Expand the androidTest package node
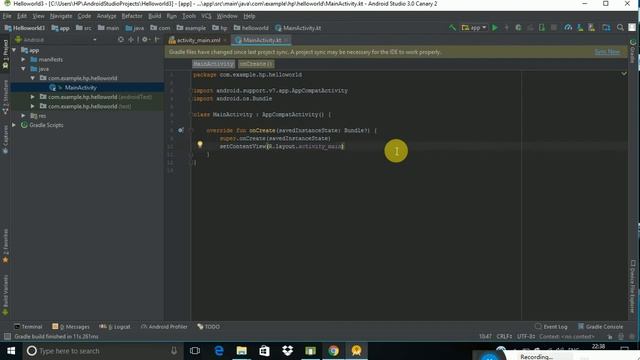Screen dimensions: 640x360 [x=33, y=97]
